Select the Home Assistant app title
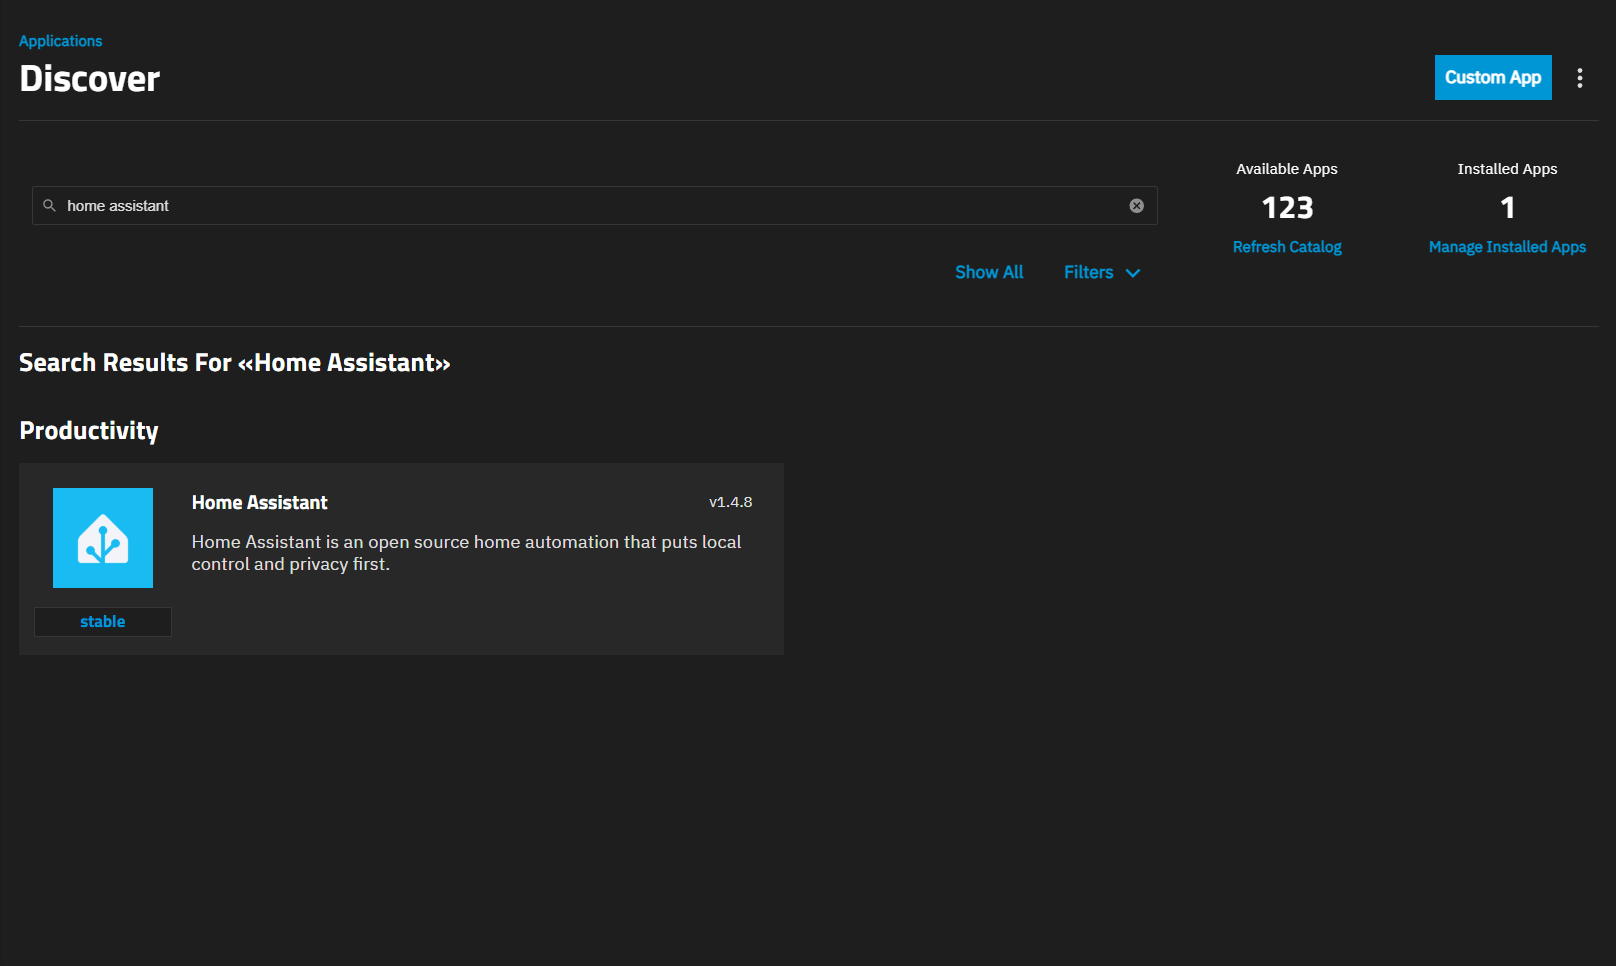 pyautogui.click(x=260, y=503)
